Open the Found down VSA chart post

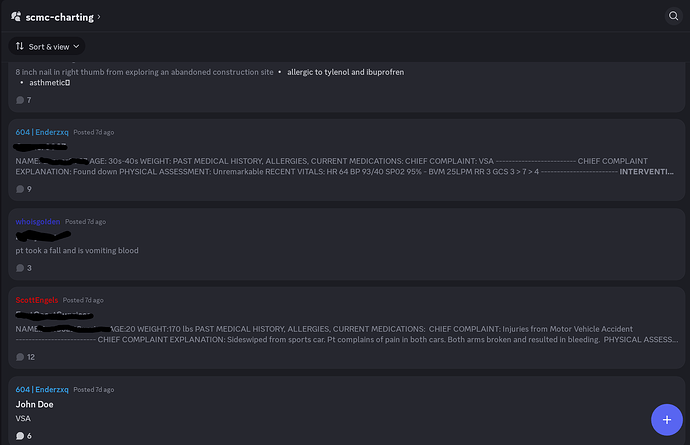[x=346, y=160]
